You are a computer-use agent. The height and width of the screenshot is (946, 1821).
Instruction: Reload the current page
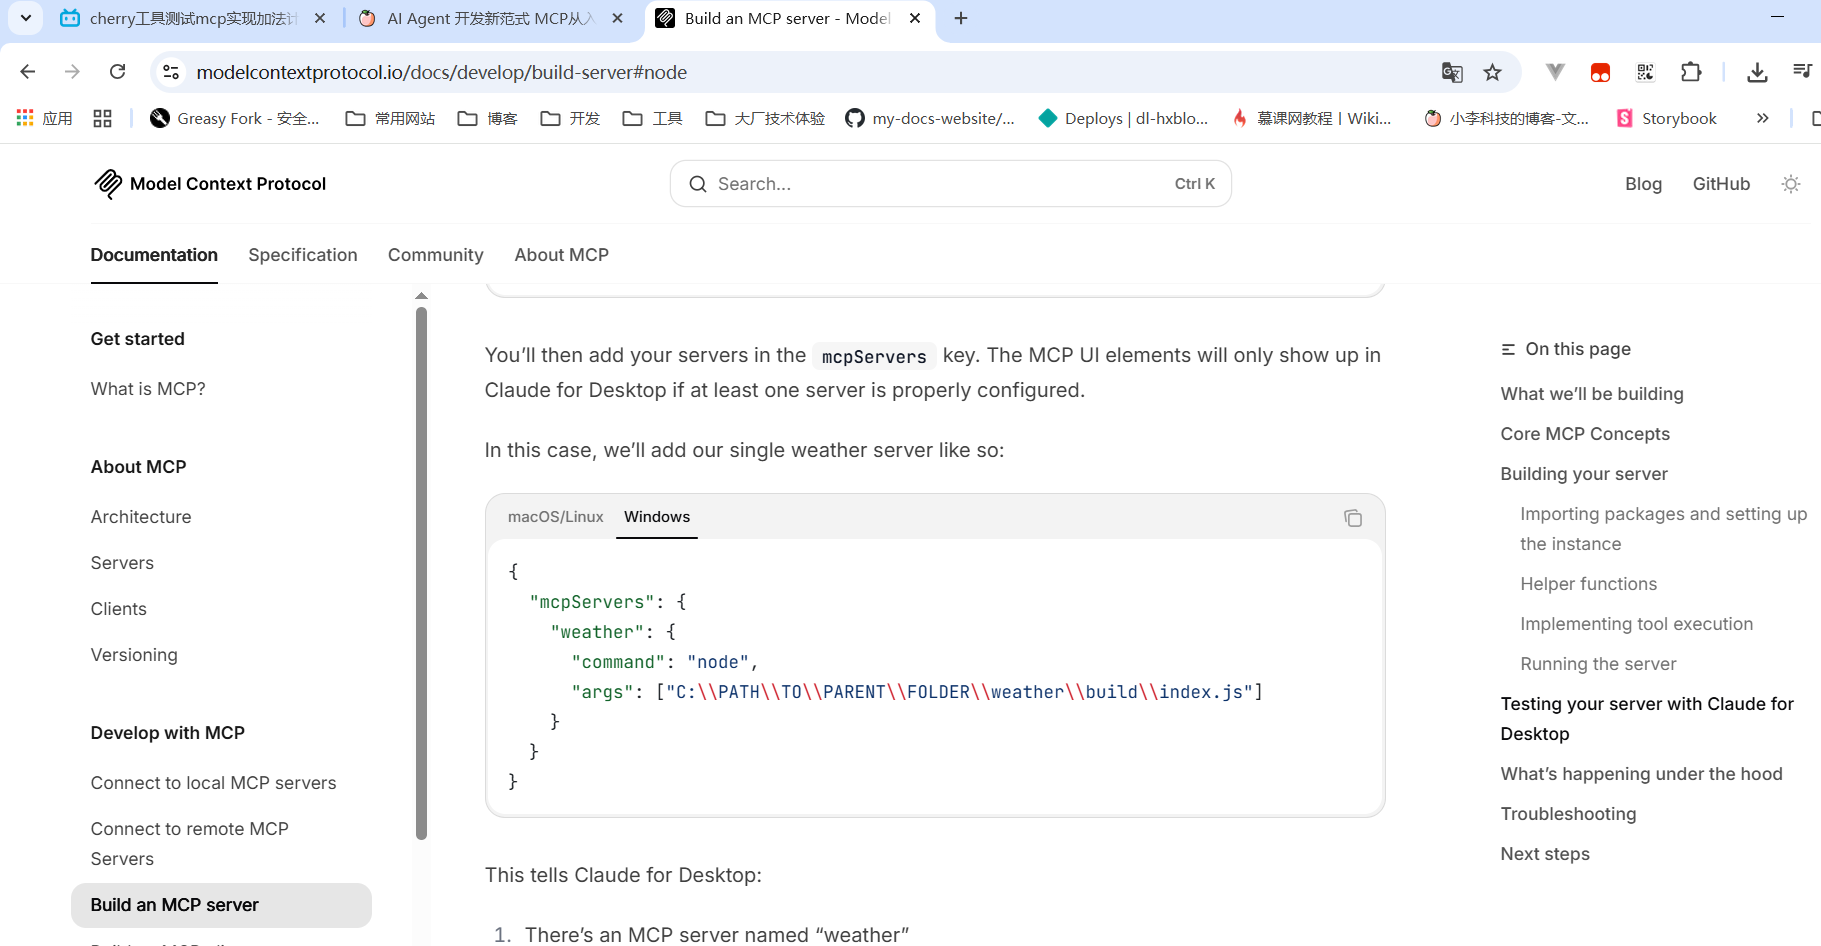click(x=118, y=72)
